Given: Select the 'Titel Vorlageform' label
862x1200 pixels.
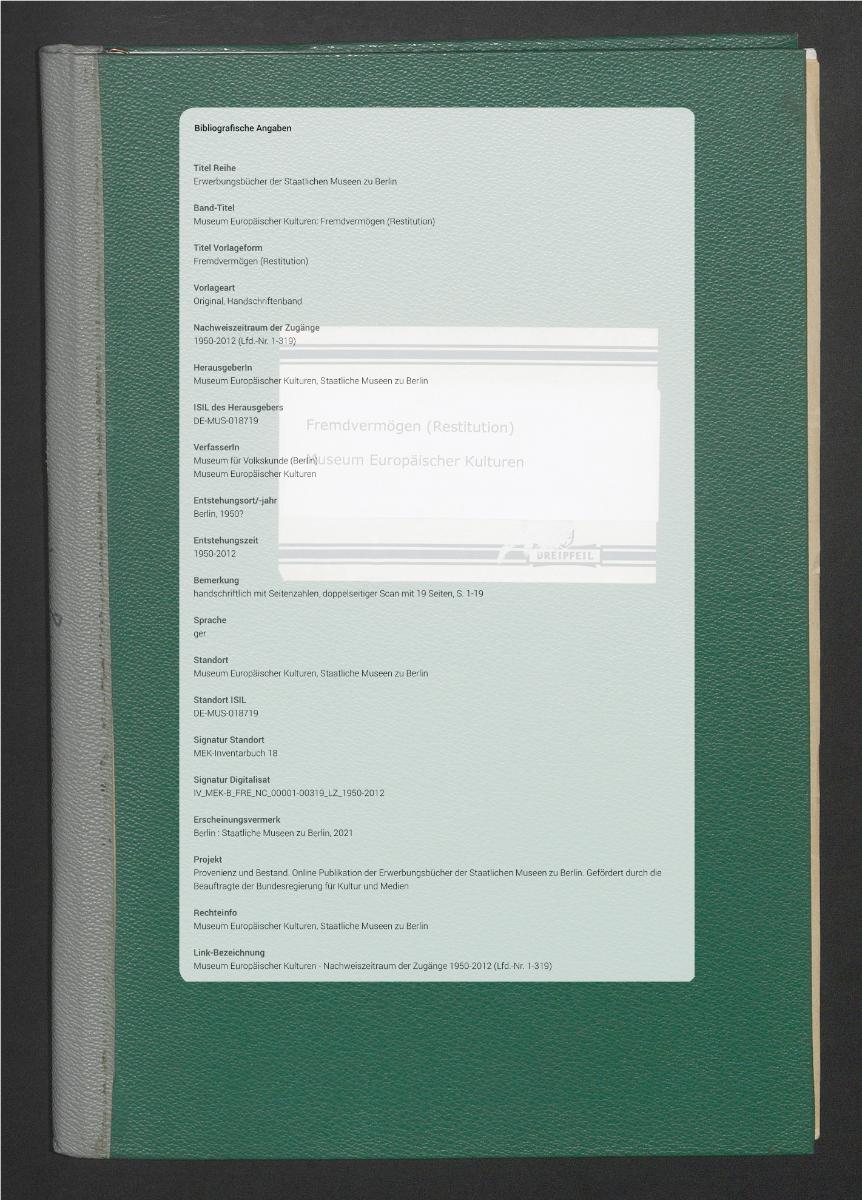Looking at the screenshot, I should [x=228, y=248].
